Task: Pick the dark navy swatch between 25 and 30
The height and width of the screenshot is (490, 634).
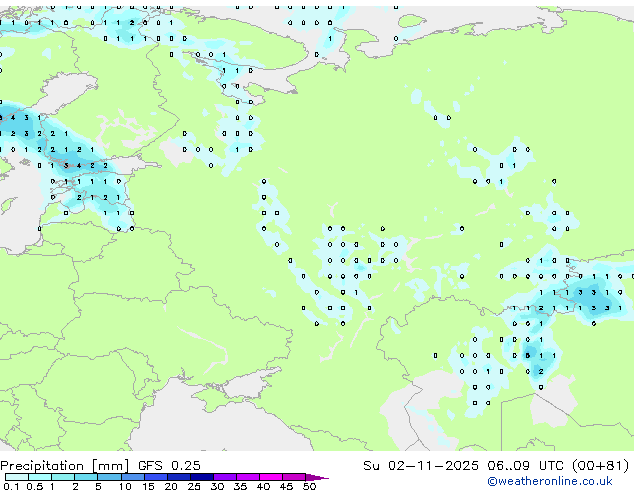Action: tap(202, 477)
